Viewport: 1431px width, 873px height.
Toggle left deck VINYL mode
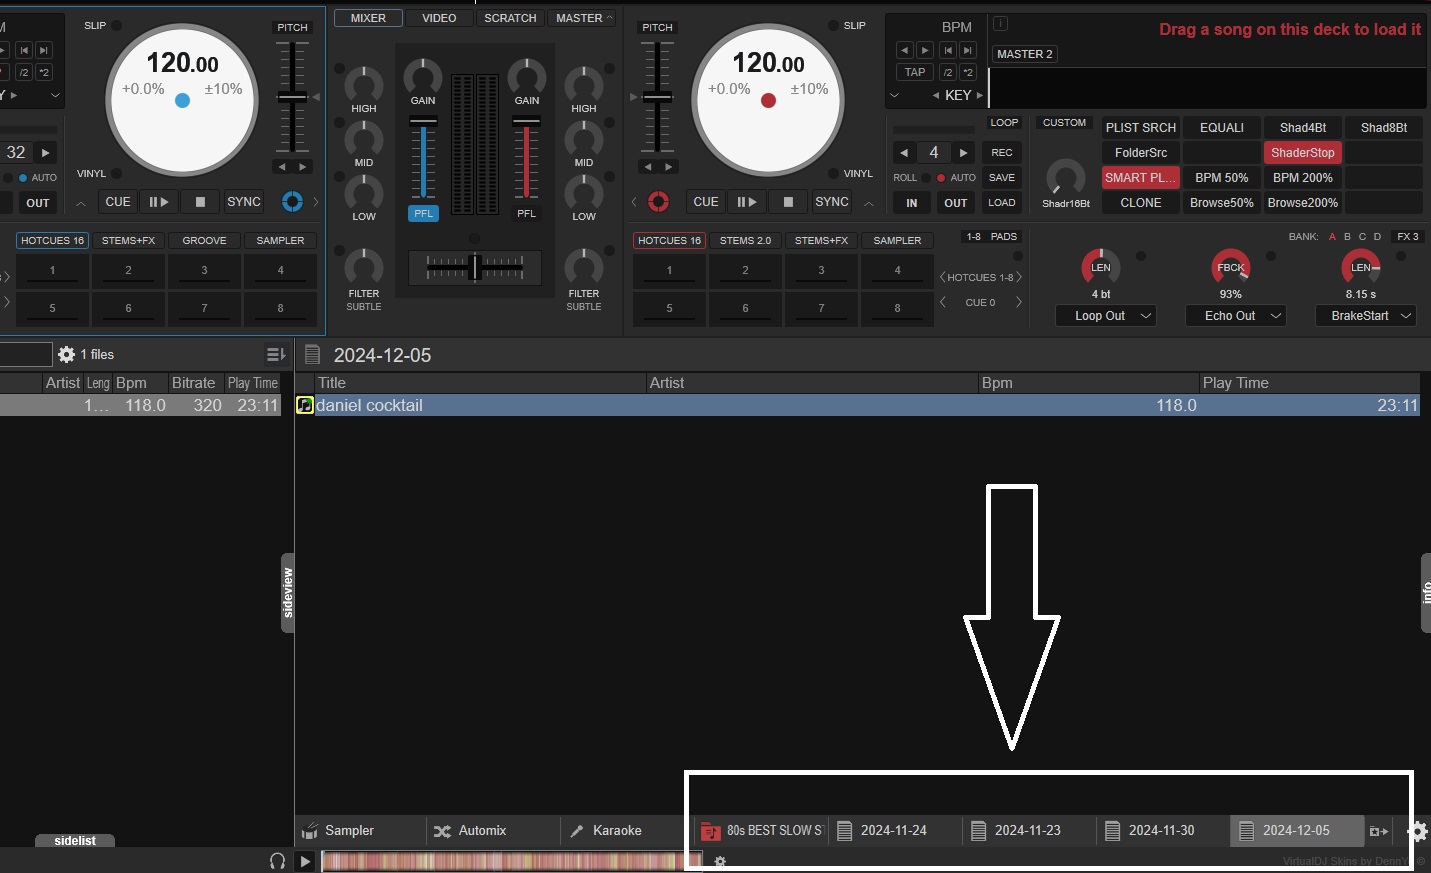point(116,173)
